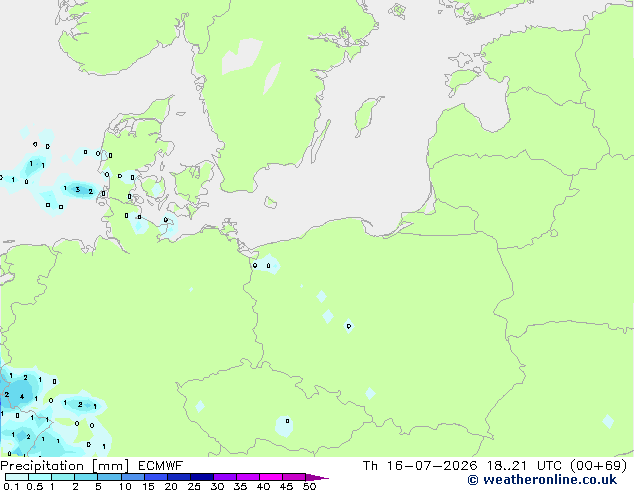Click the precipitation value "3" over the North Sea

pos(78,190)
